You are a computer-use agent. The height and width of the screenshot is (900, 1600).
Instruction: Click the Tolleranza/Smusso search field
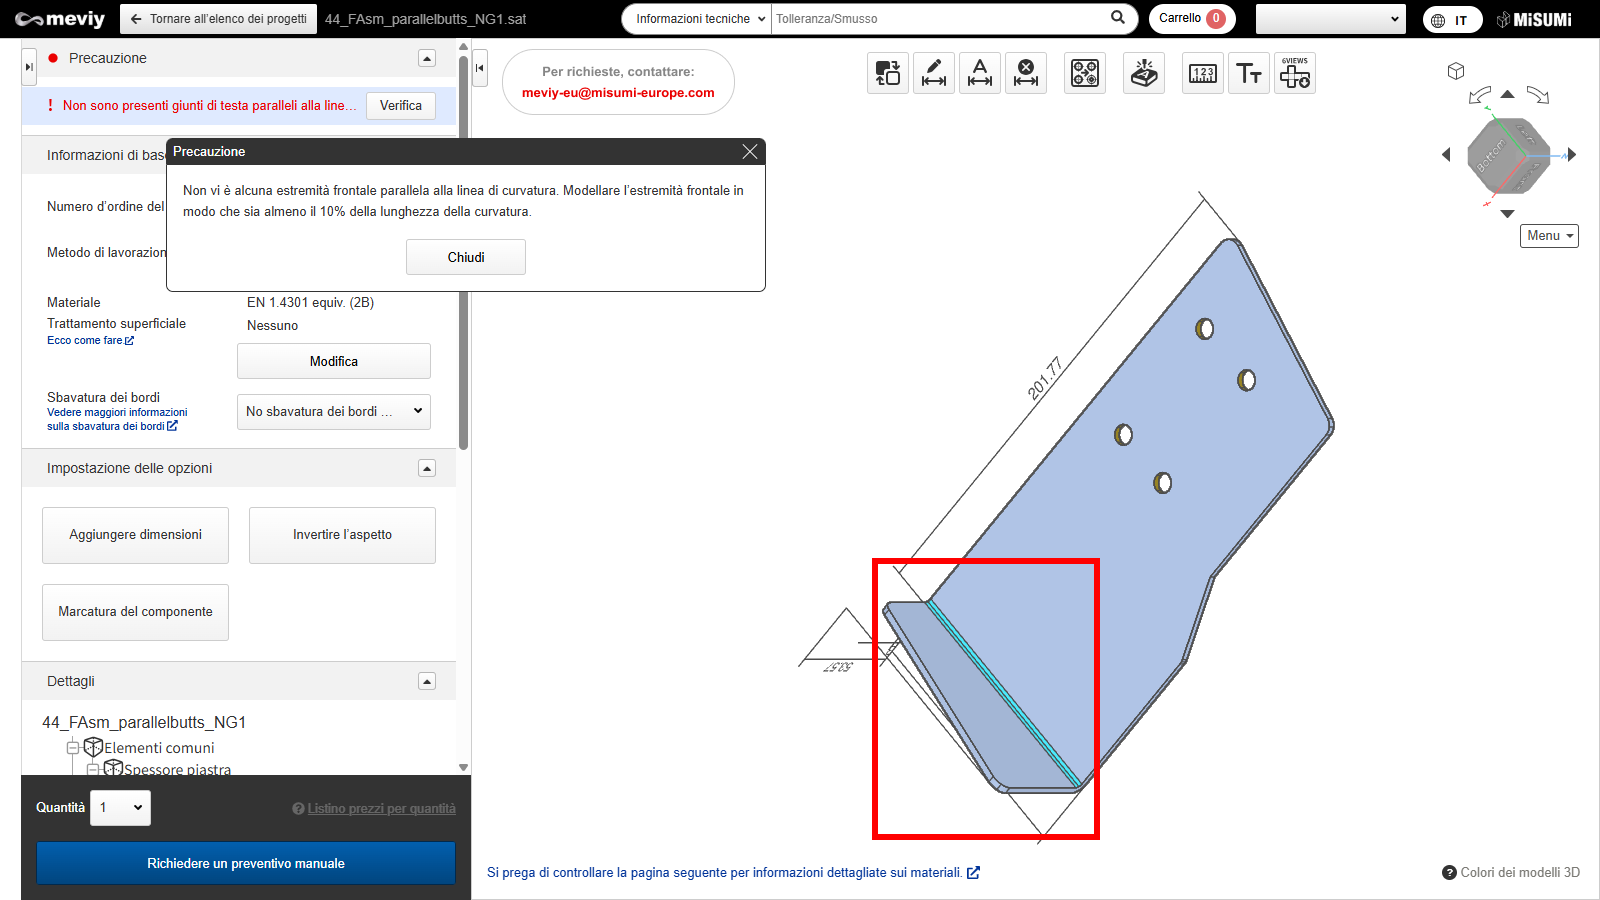[x=940, y=19]
